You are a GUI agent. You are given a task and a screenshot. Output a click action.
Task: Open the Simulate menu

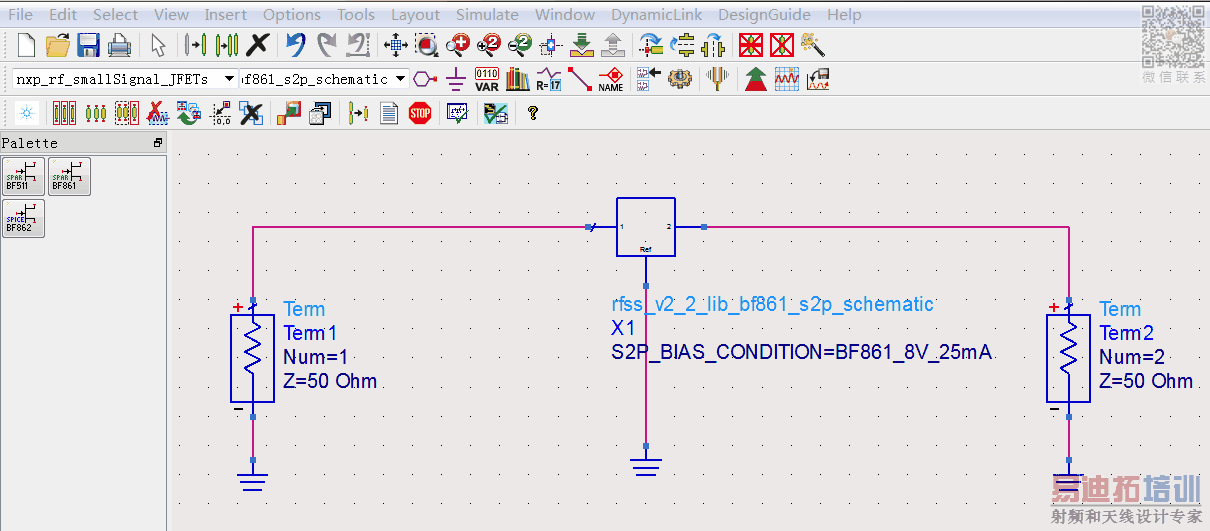(x=487, y=14)
